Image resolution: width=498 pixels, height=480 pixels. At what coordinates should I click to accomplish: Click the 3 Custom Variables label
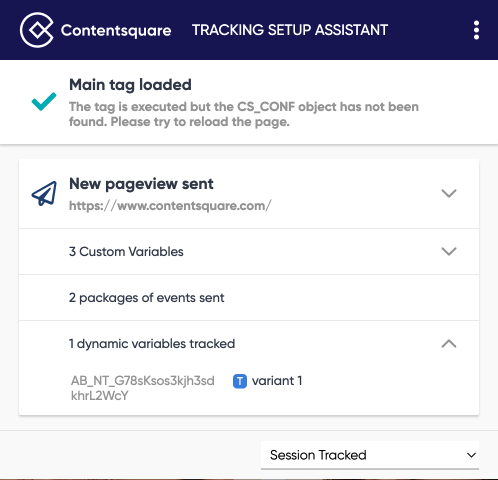[x=126, y=252]
